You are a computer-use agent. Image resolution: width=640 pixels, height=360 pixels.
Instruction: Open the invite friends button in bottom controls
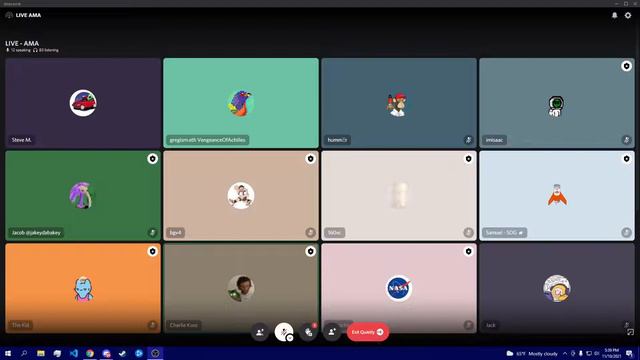tap(260, 332)
